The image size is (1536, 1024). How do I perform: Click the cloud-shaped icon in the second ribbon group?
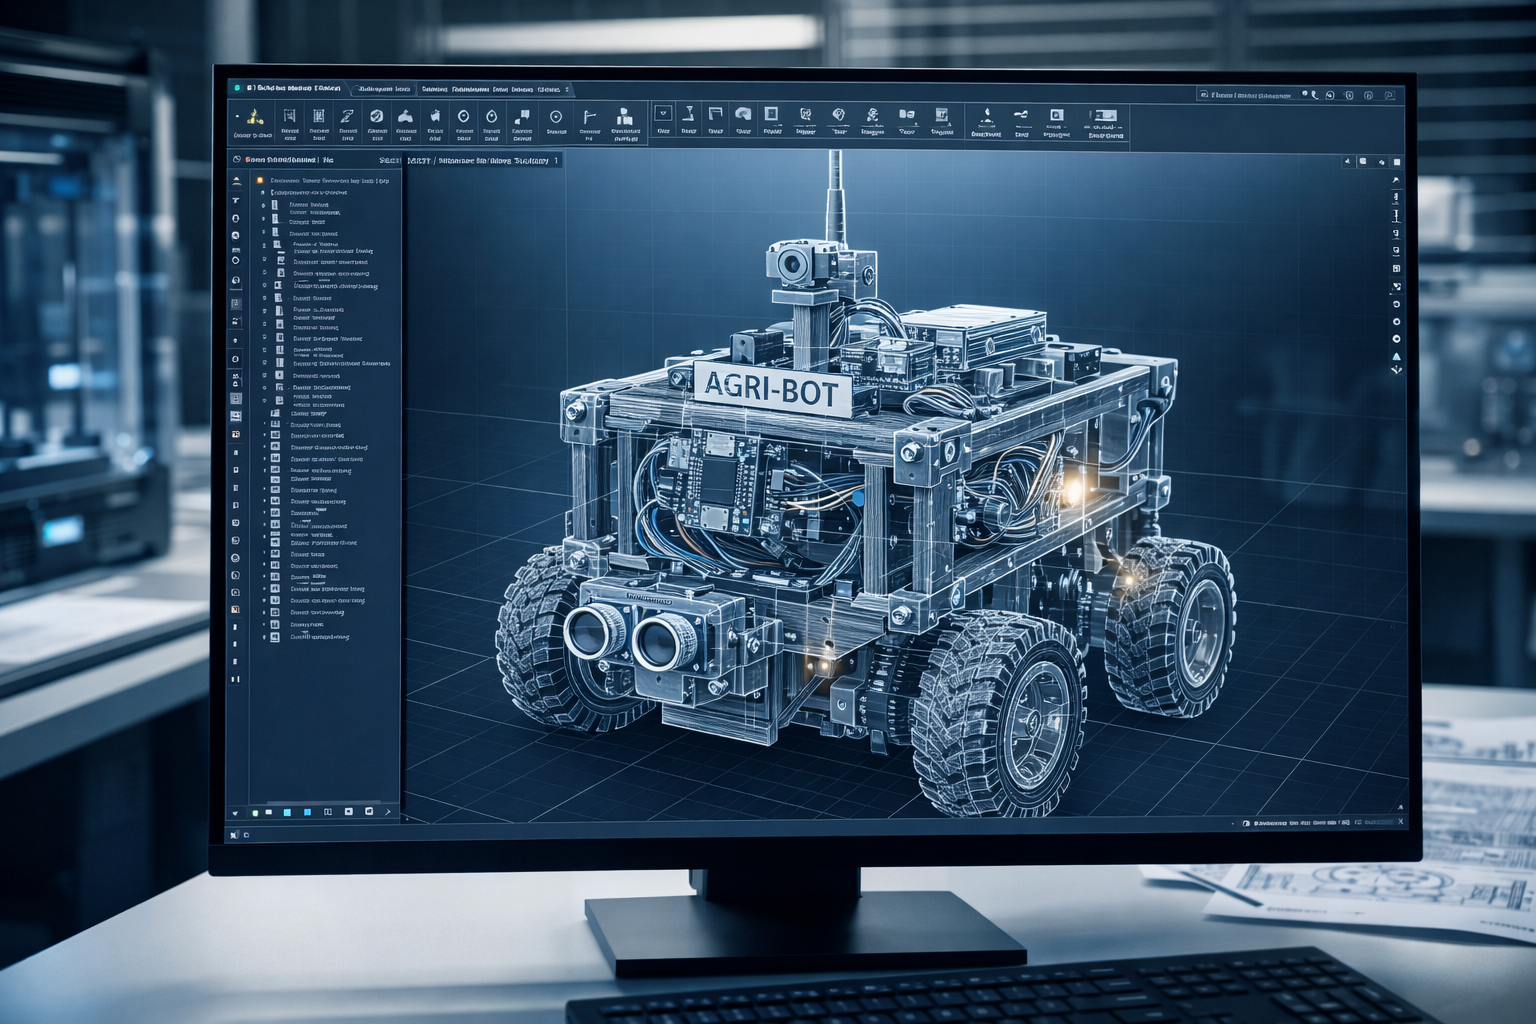coord(743,115)
